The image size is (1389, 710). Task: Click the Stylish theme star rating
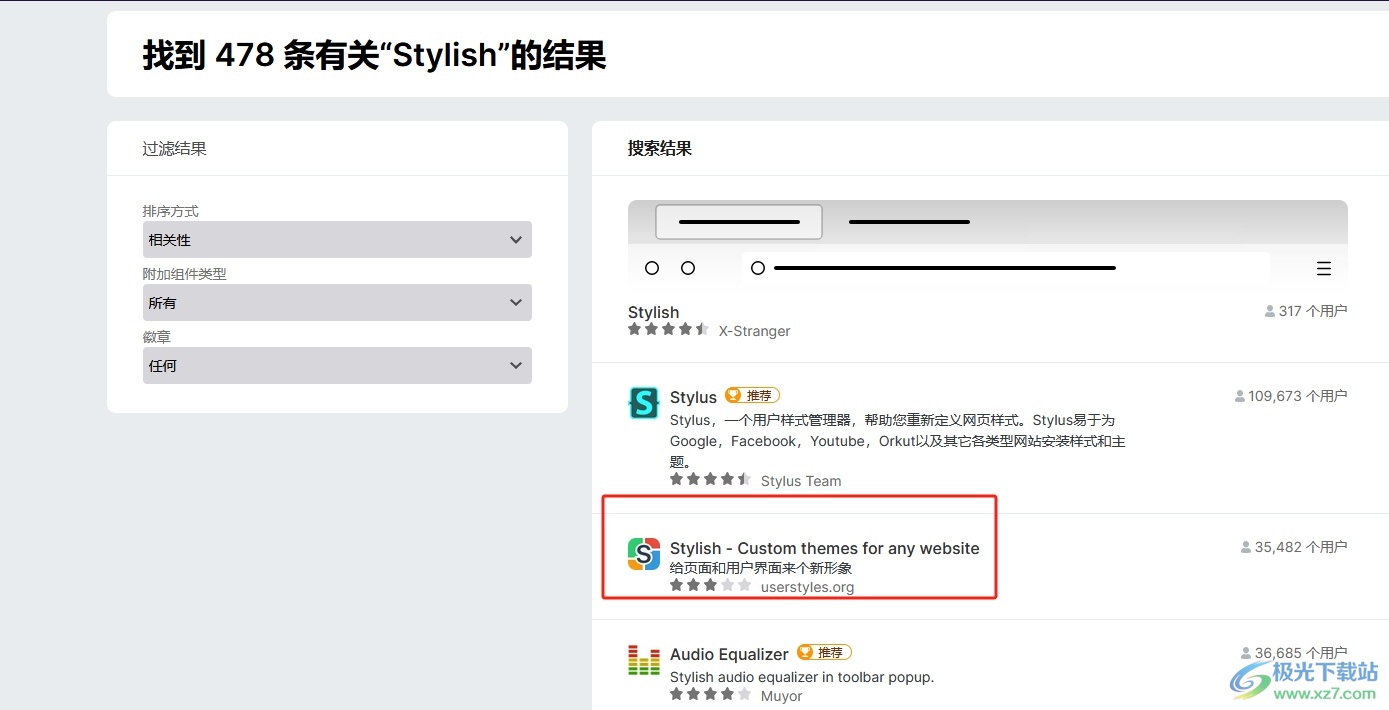click(x=669, y=330)
